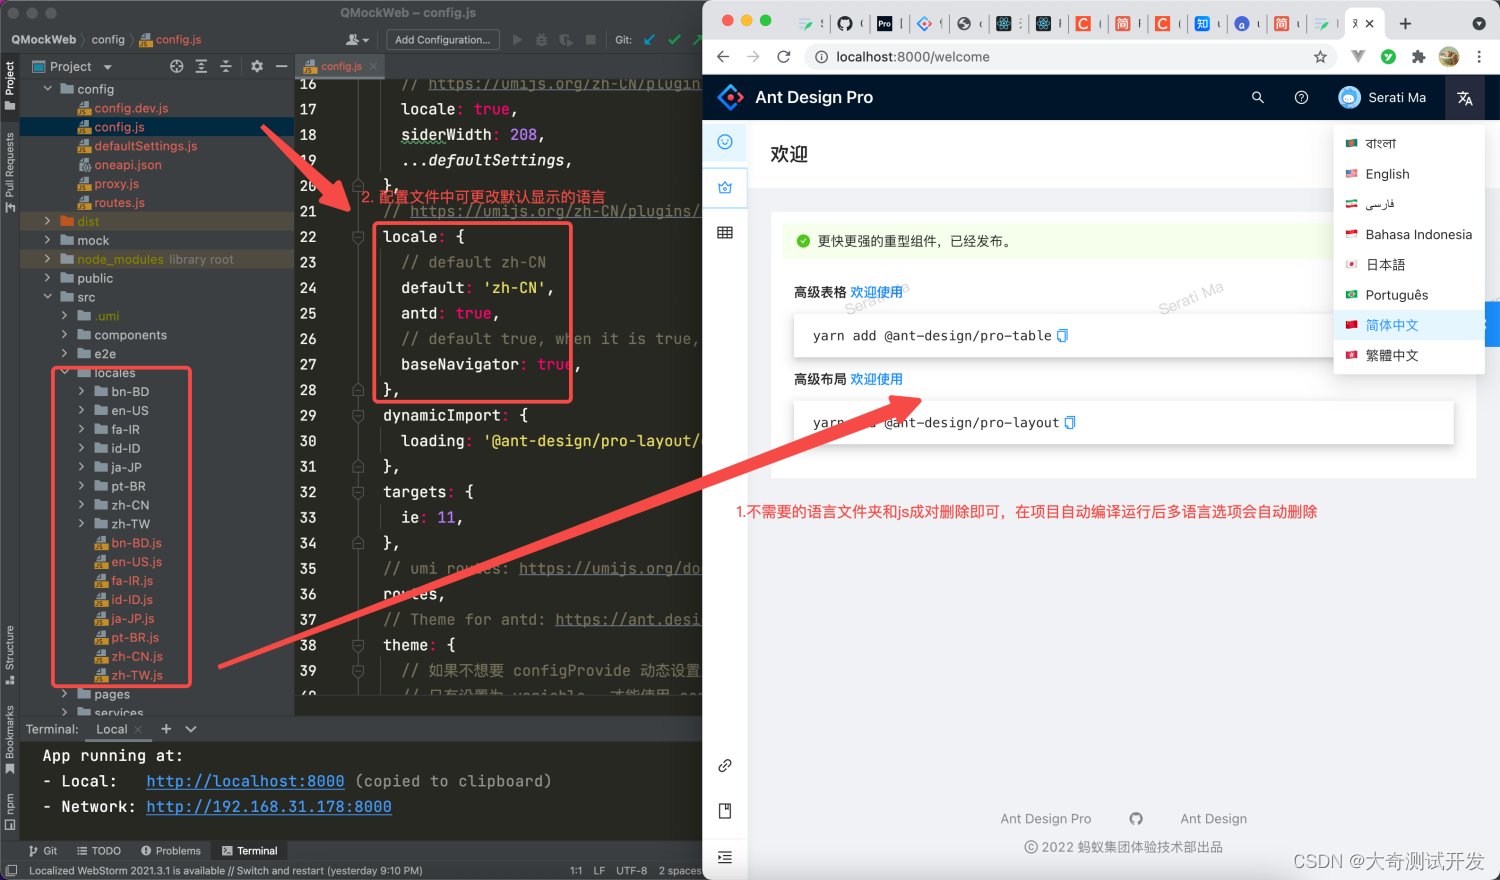This screenshot has height=880, width=1500.
Task: Click the UTF-8 encoding in status bar
Action: (x=632, y=871)
